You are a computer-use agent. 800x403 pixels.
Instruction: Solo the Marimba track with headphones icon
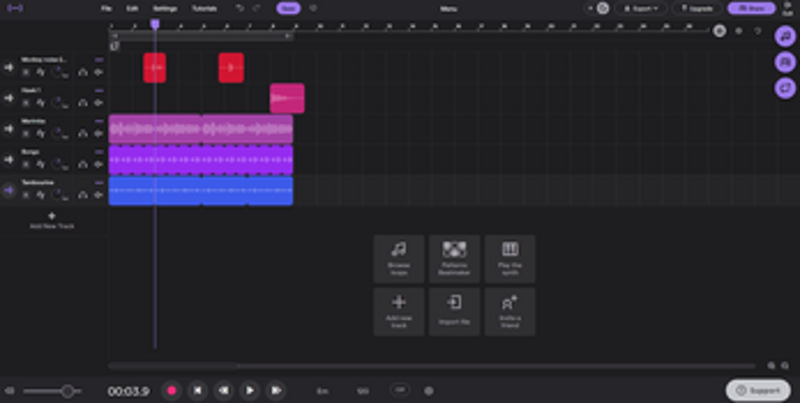pos(83,134)
